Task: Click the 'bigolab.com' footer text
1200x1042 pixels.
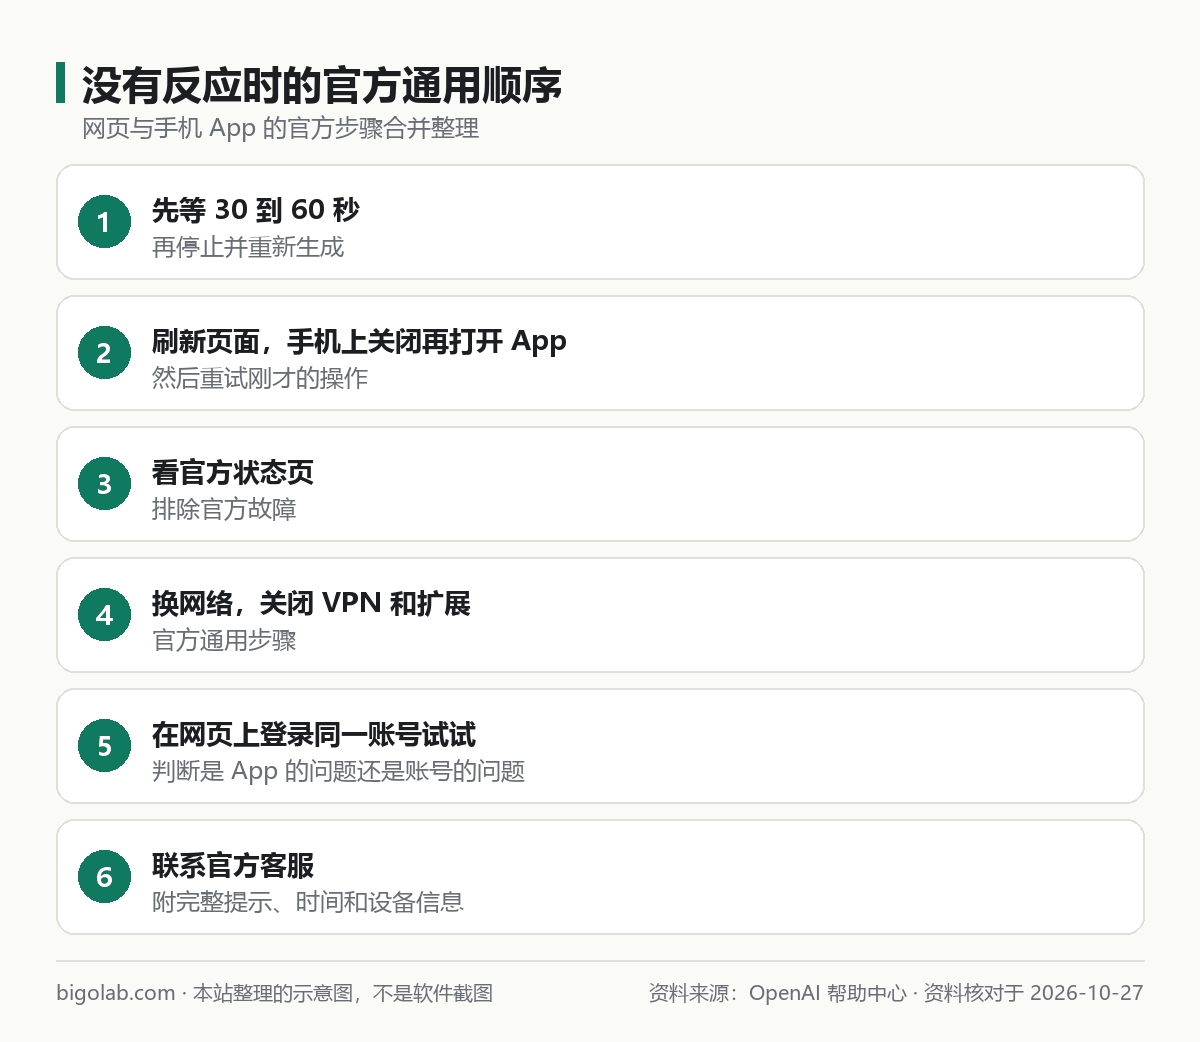Action: coord(116,993)
